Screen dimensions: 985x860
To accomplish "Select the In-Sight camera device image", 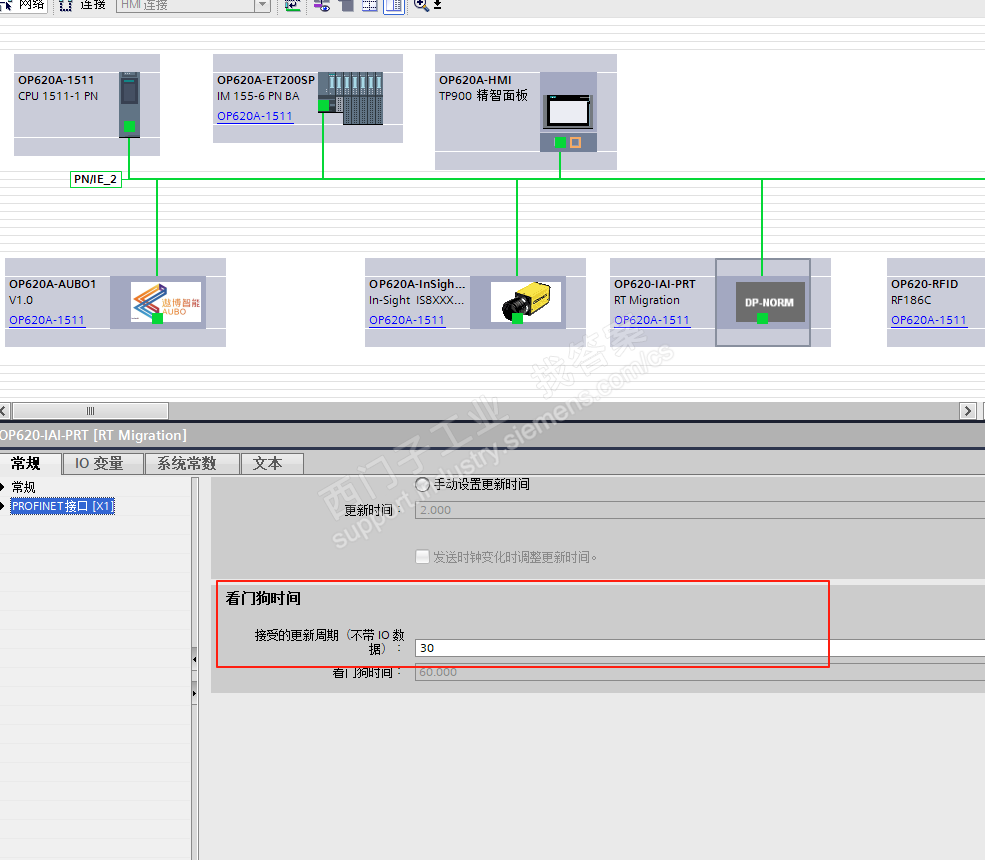I will [x=526, y=302].
